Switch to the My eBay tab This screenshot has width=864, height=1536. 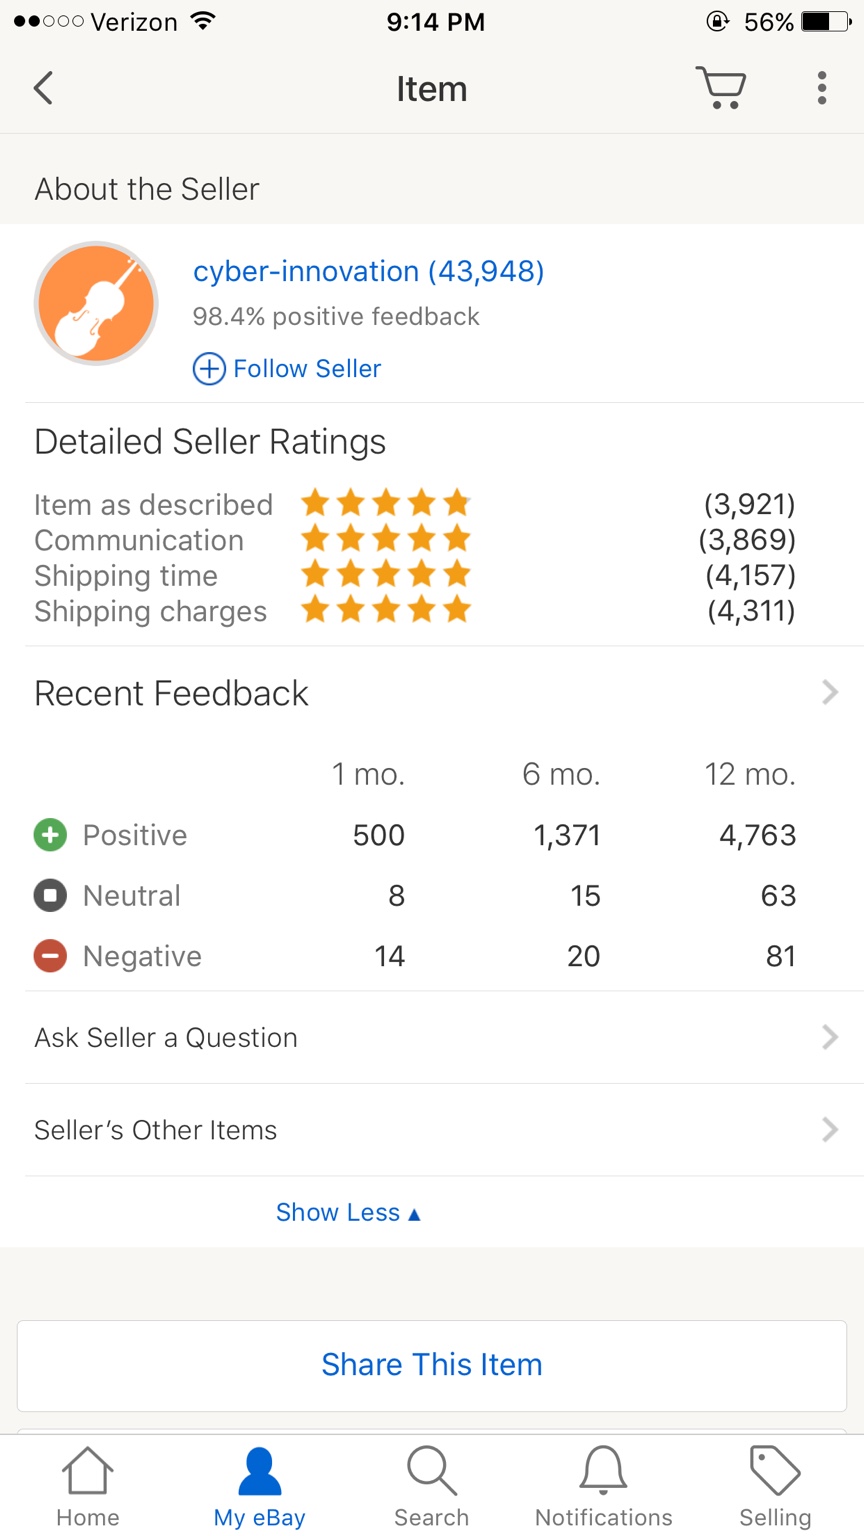(x=260, y=1488)
